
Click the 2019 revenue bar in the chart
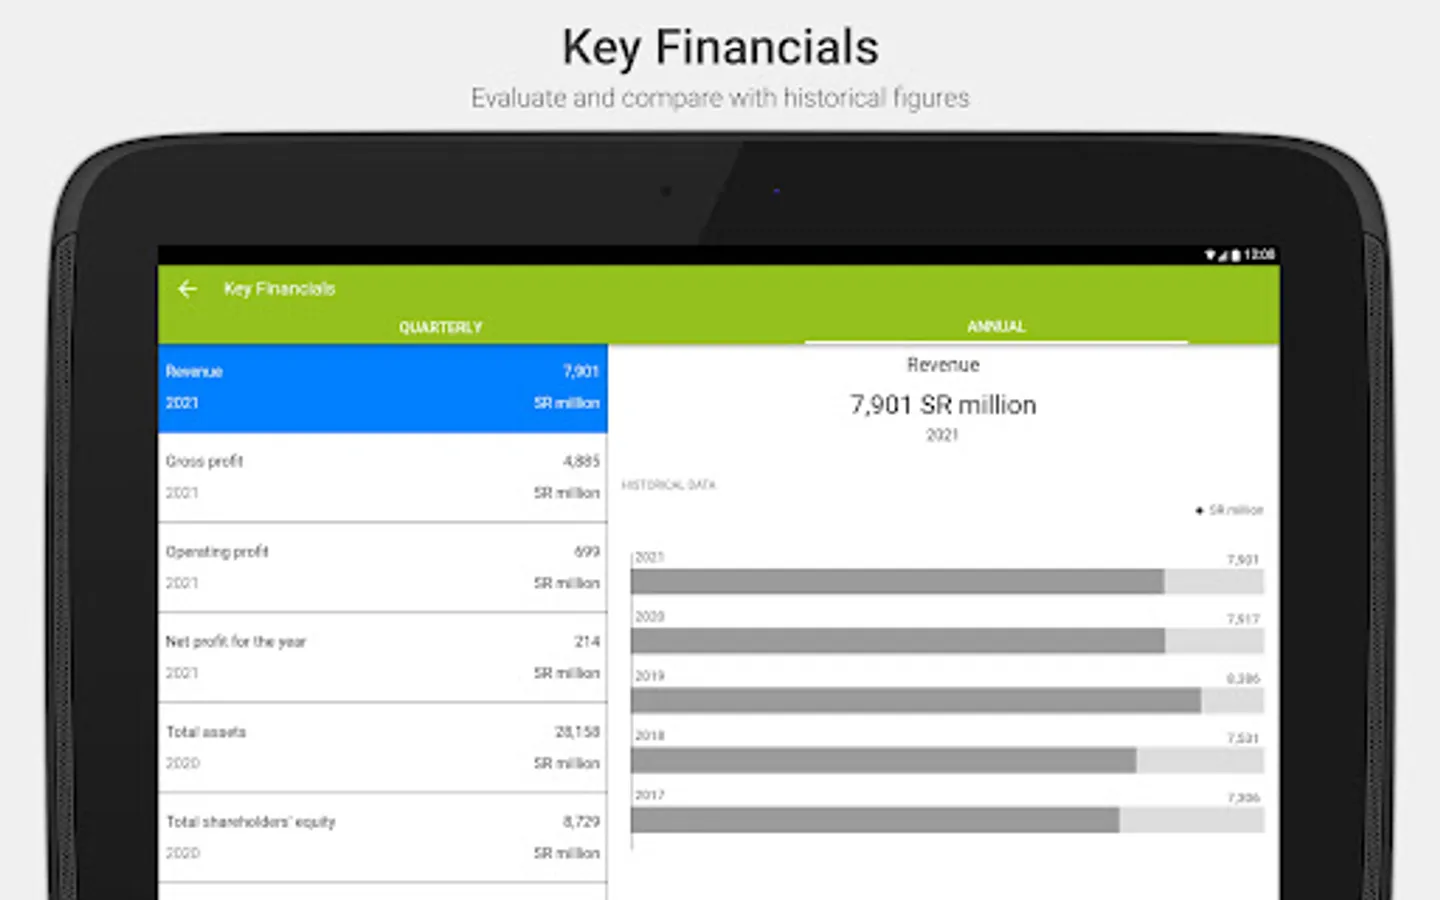pyautogui.click(x=916, y=700)
